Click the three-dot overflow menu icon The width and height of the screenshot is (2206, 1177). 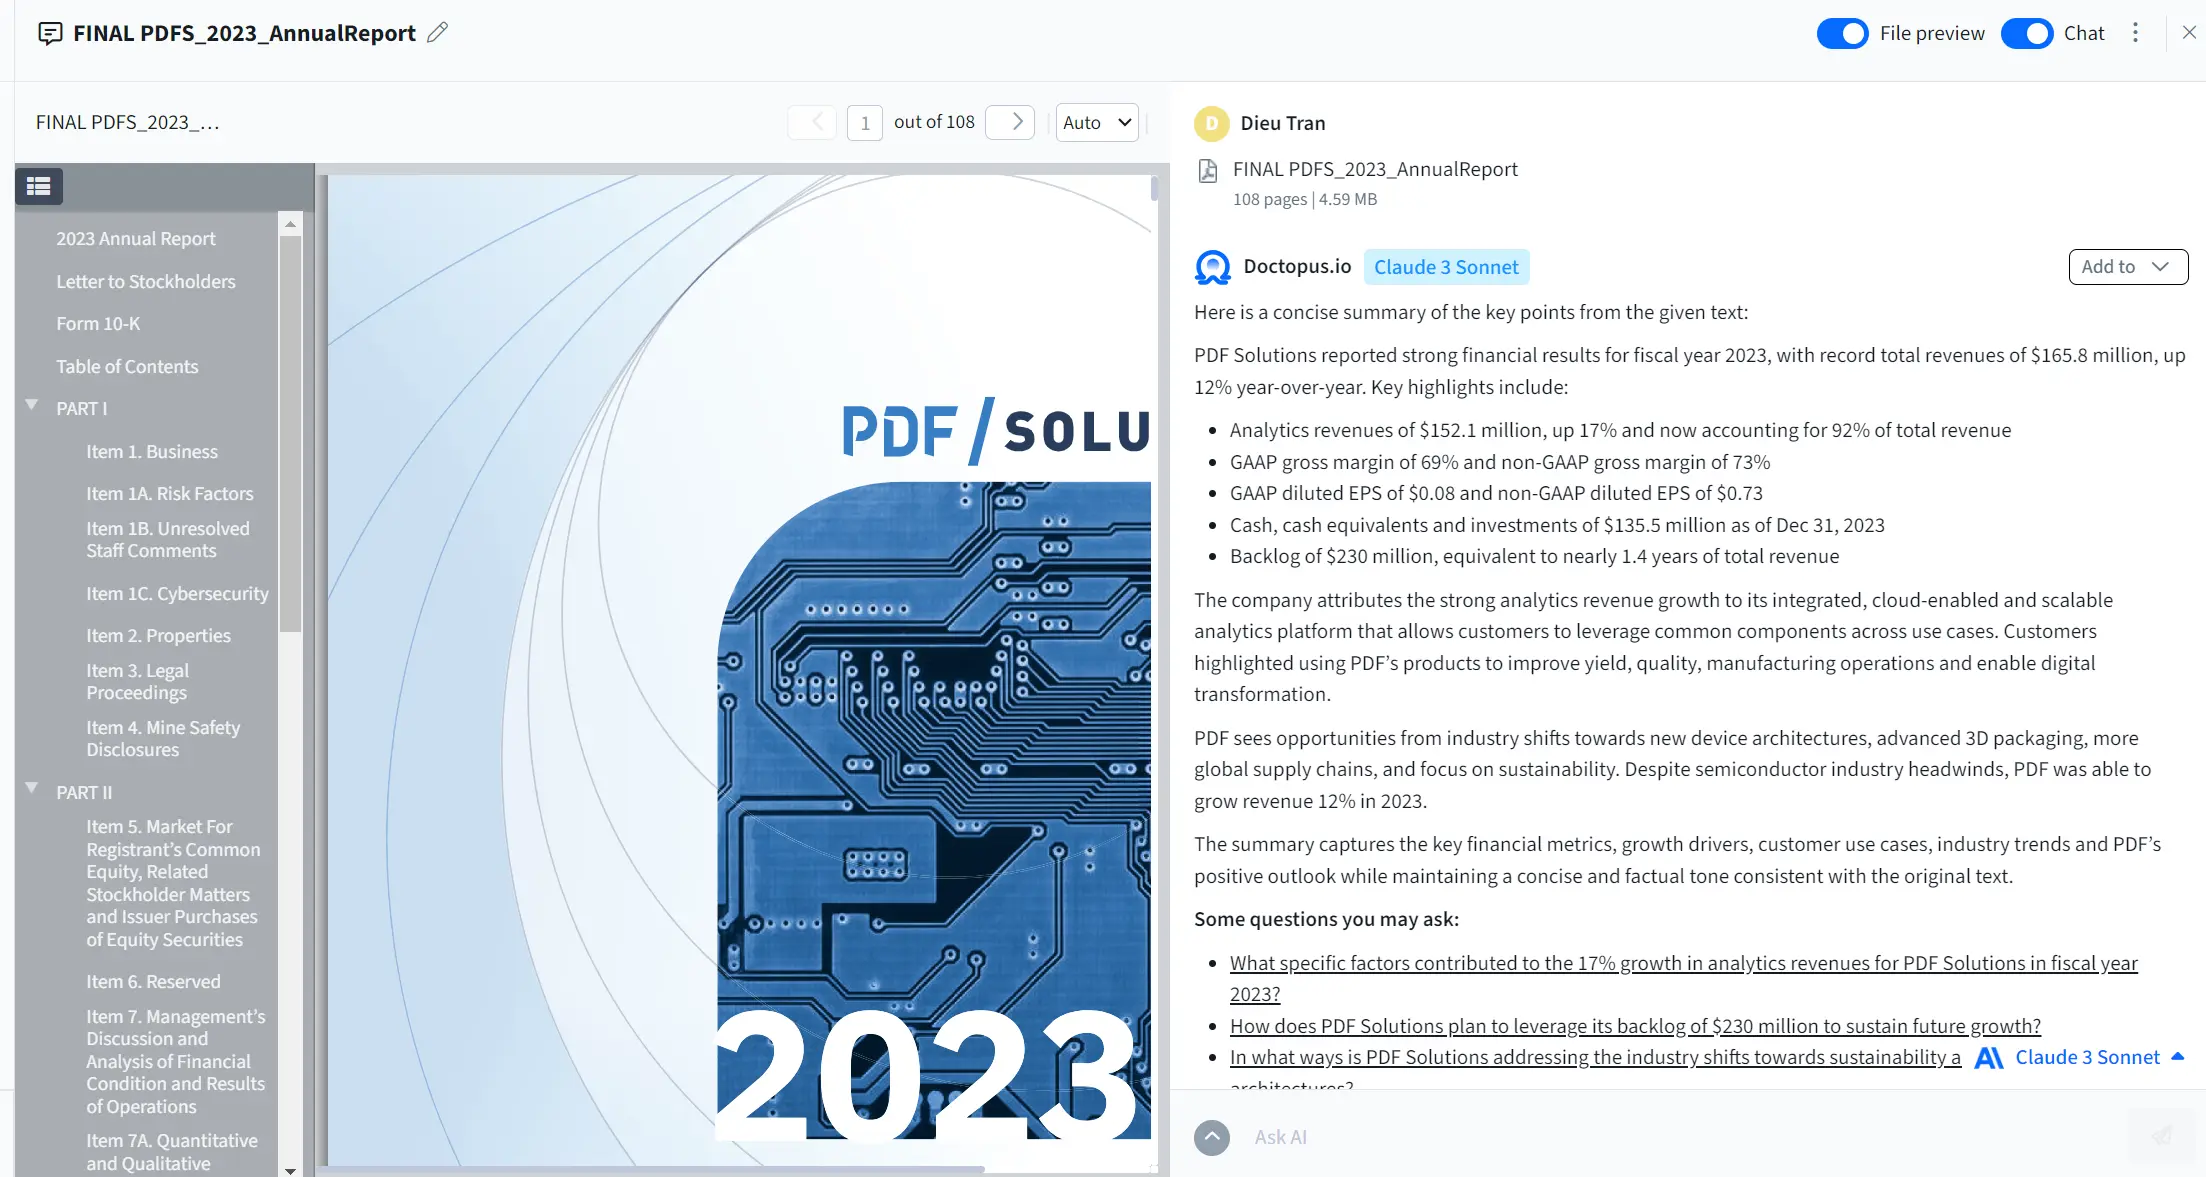tap(2133, 32)
